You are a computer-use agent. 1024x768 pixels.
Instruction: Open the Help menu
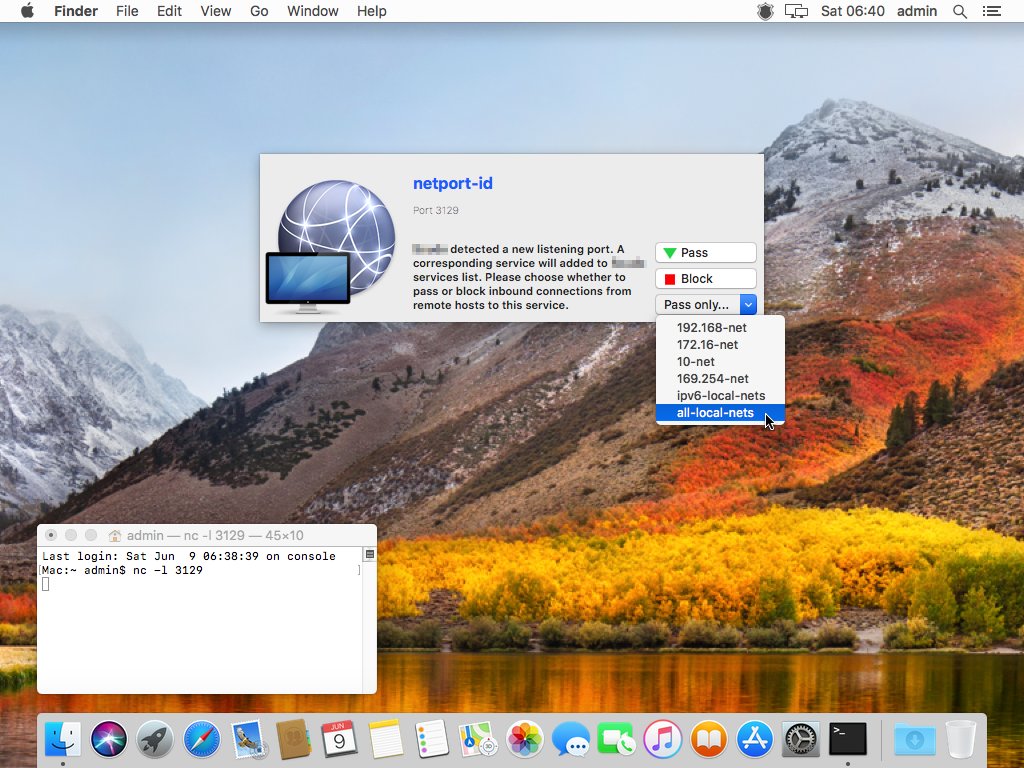372,11
